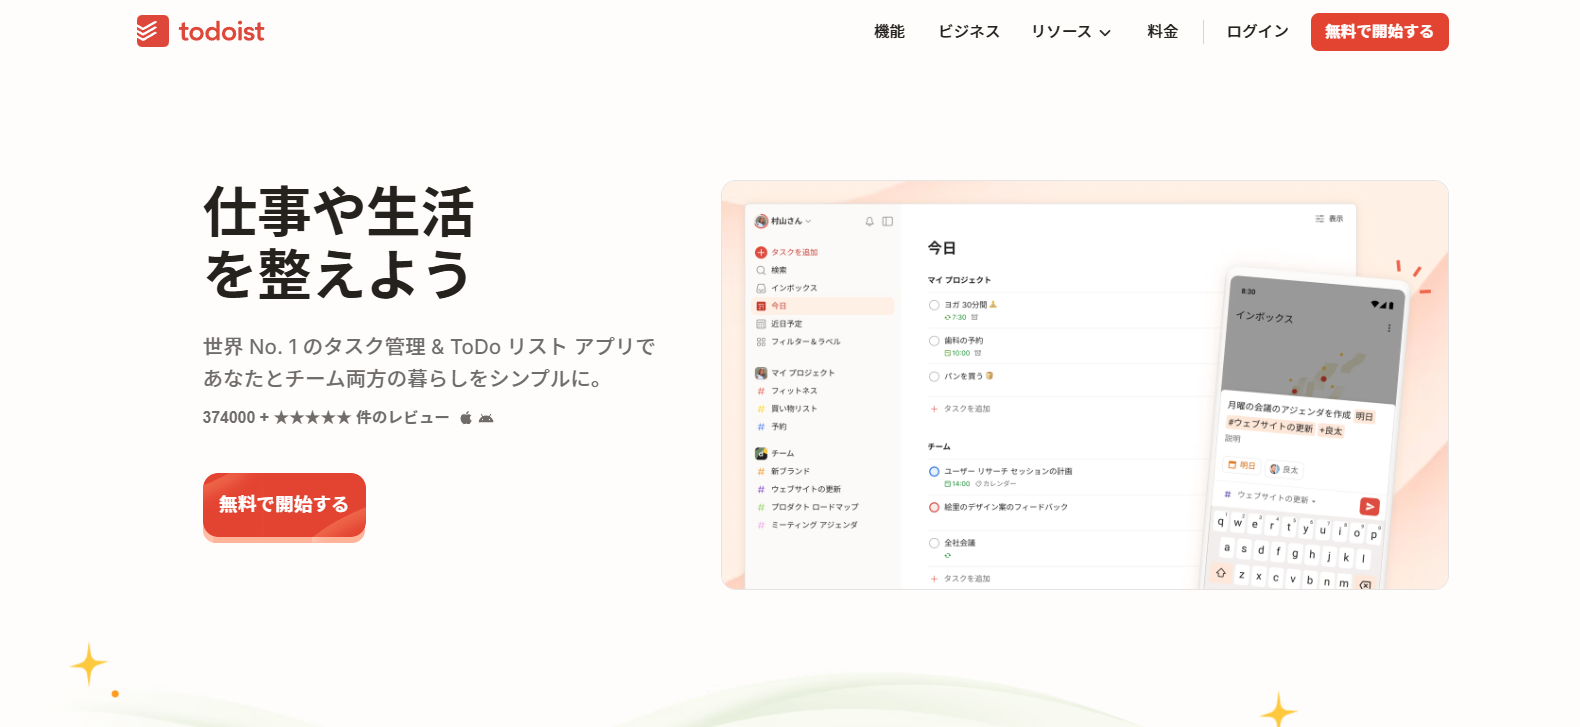Open the プロダクト ロードマップ project
The height and width of the screenshot is (727, 1580).
click(x=808, y=507)
